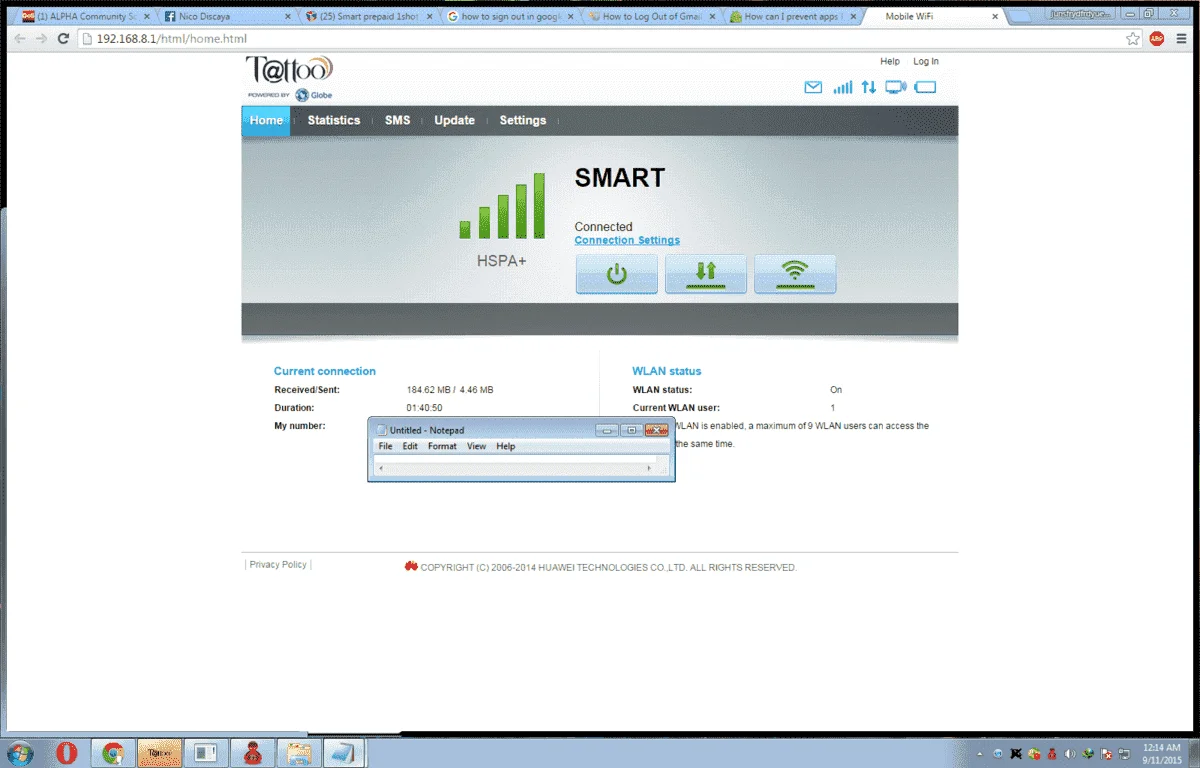Open the SMS tab
This screenshot has height=768, width=1200.
click(x=398, y=120)
